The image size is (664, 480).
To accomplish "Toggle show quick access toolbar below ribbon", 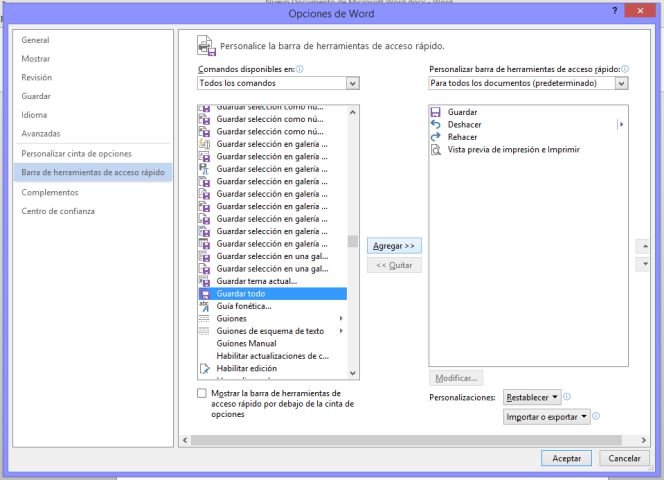I will [x=202, y=393].
